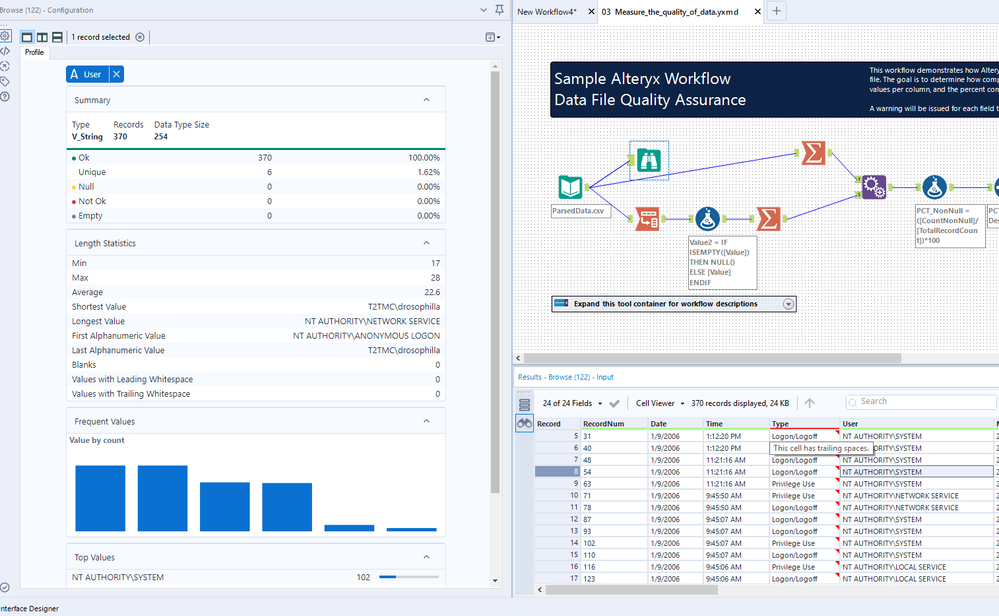This screenshot has height=616, width=999.
Task: Open the 24 of 24 Fields dropdown
Action: 573,403
